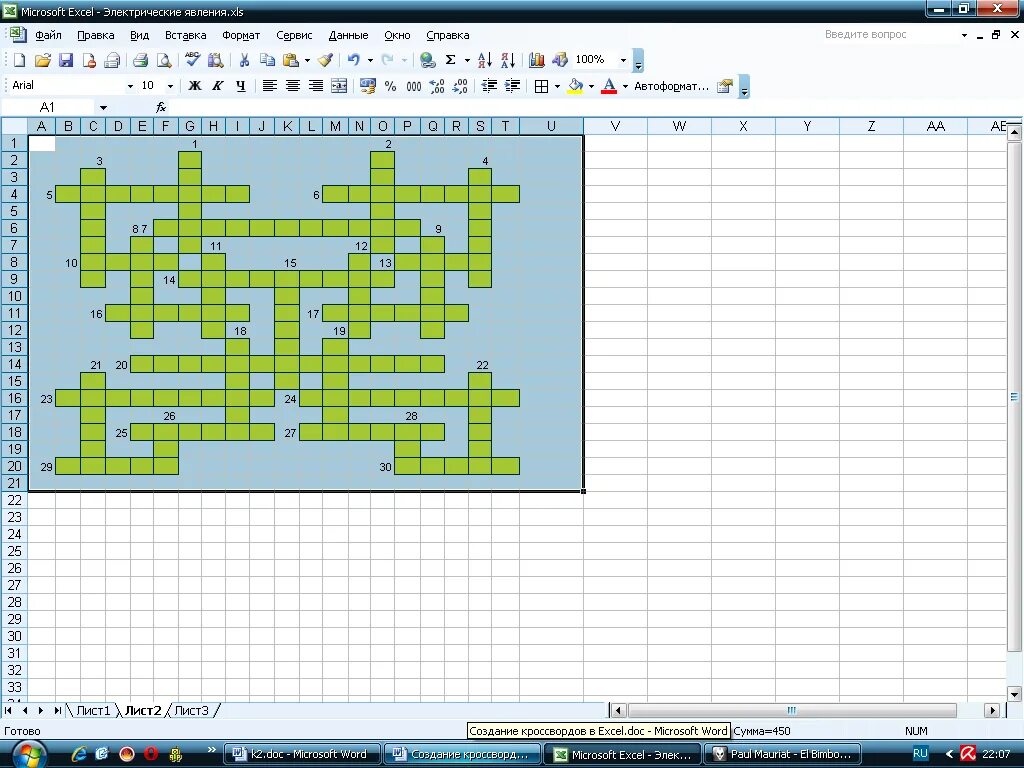Screen dimensions: 1024x768
Task: Click the horizontal scrollbar right arrow
Action: pyautogui.click(x=993, y=711)
